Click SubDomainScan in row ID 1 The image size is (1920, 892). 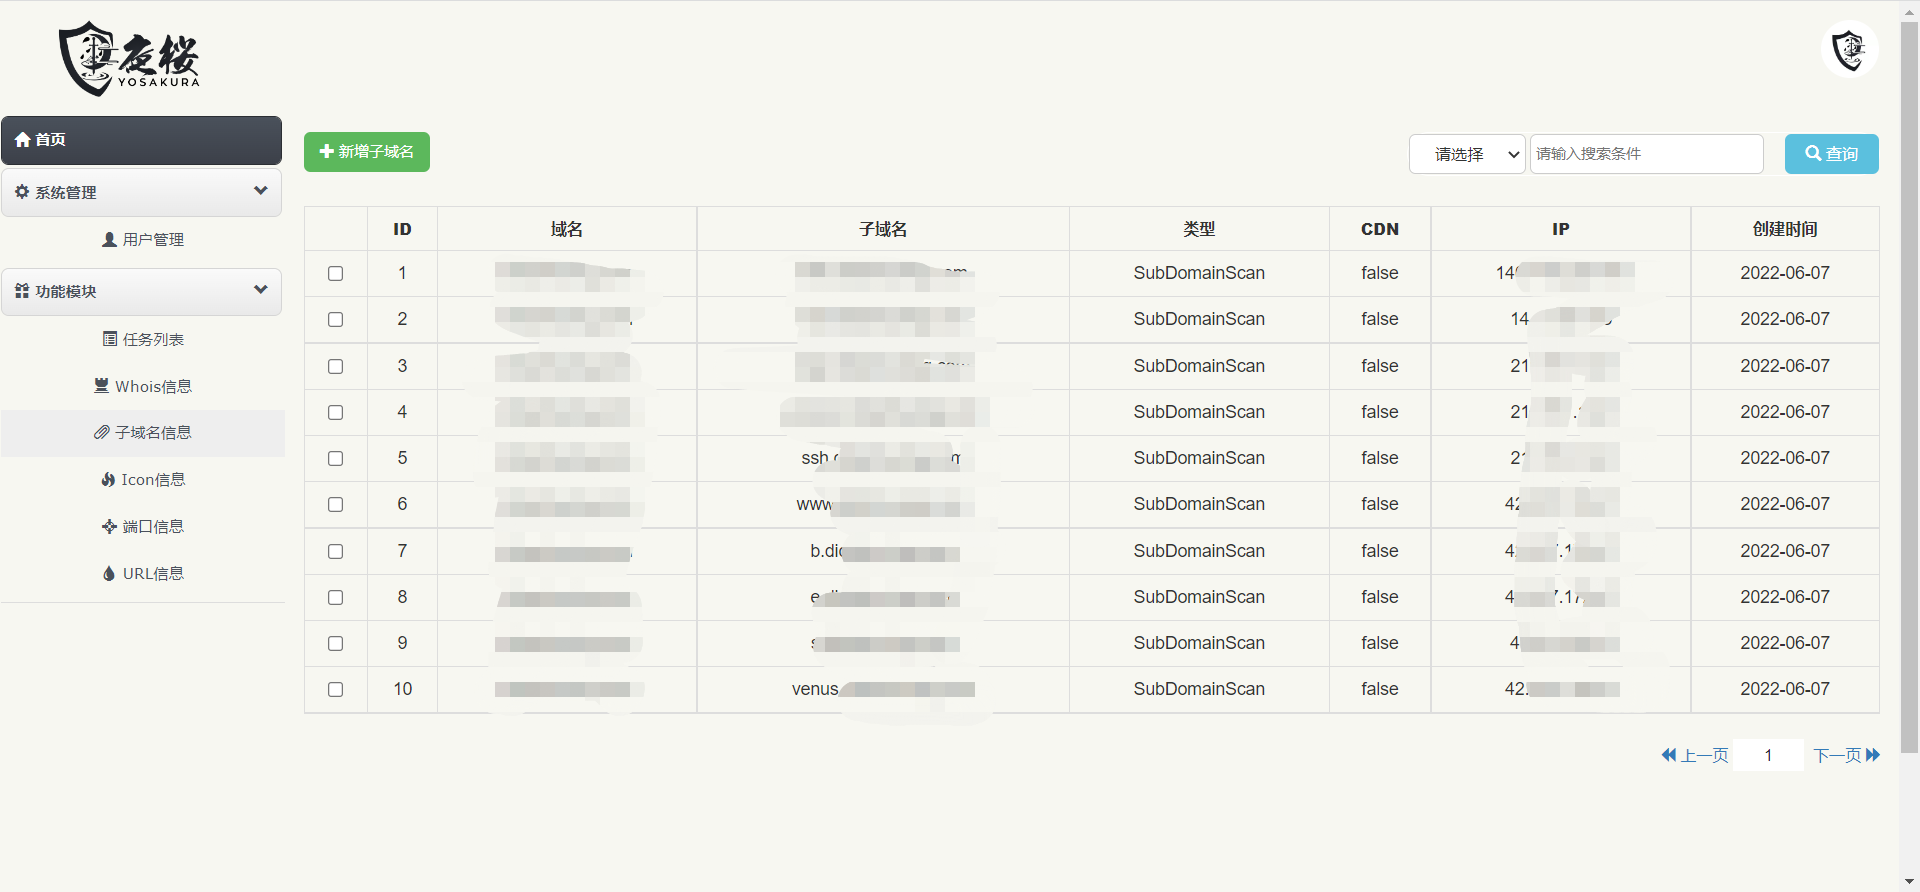[1199, 273]
